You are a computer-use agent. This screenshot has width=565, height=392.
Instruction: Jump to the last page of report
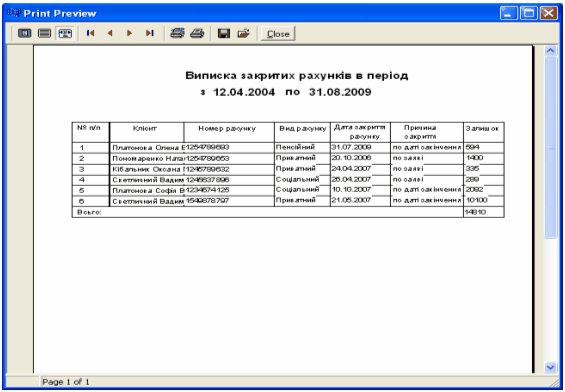tap(150, 34)
